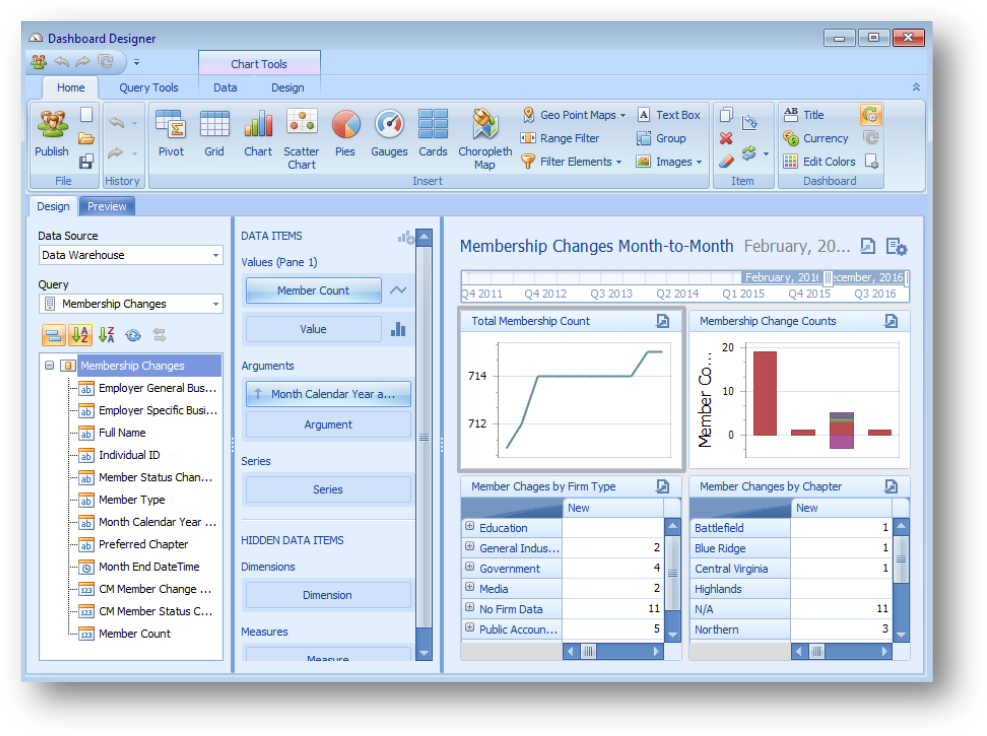Insert a Scatter Chart item
The image size is (987, 736).
(x=302, y=139)
